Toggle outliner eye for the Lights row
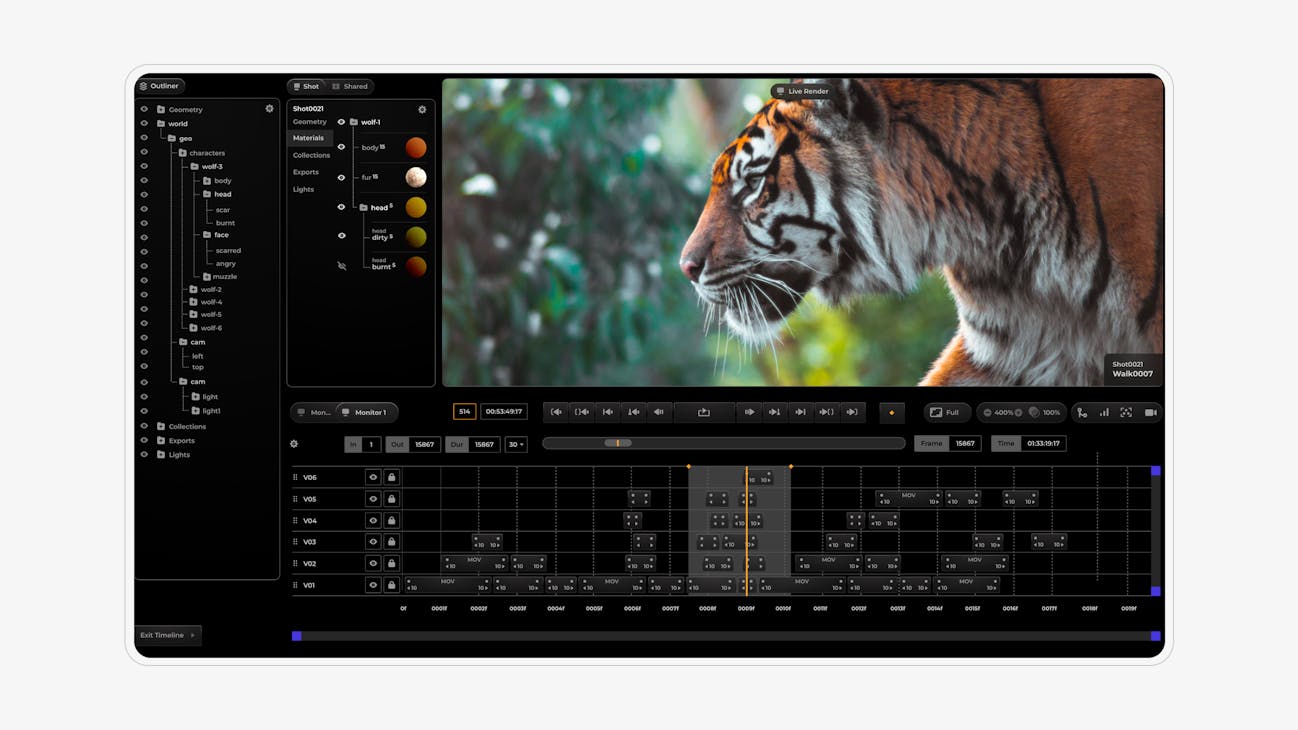The height and width of the screenshot is (730, 1298). point(144,455)
